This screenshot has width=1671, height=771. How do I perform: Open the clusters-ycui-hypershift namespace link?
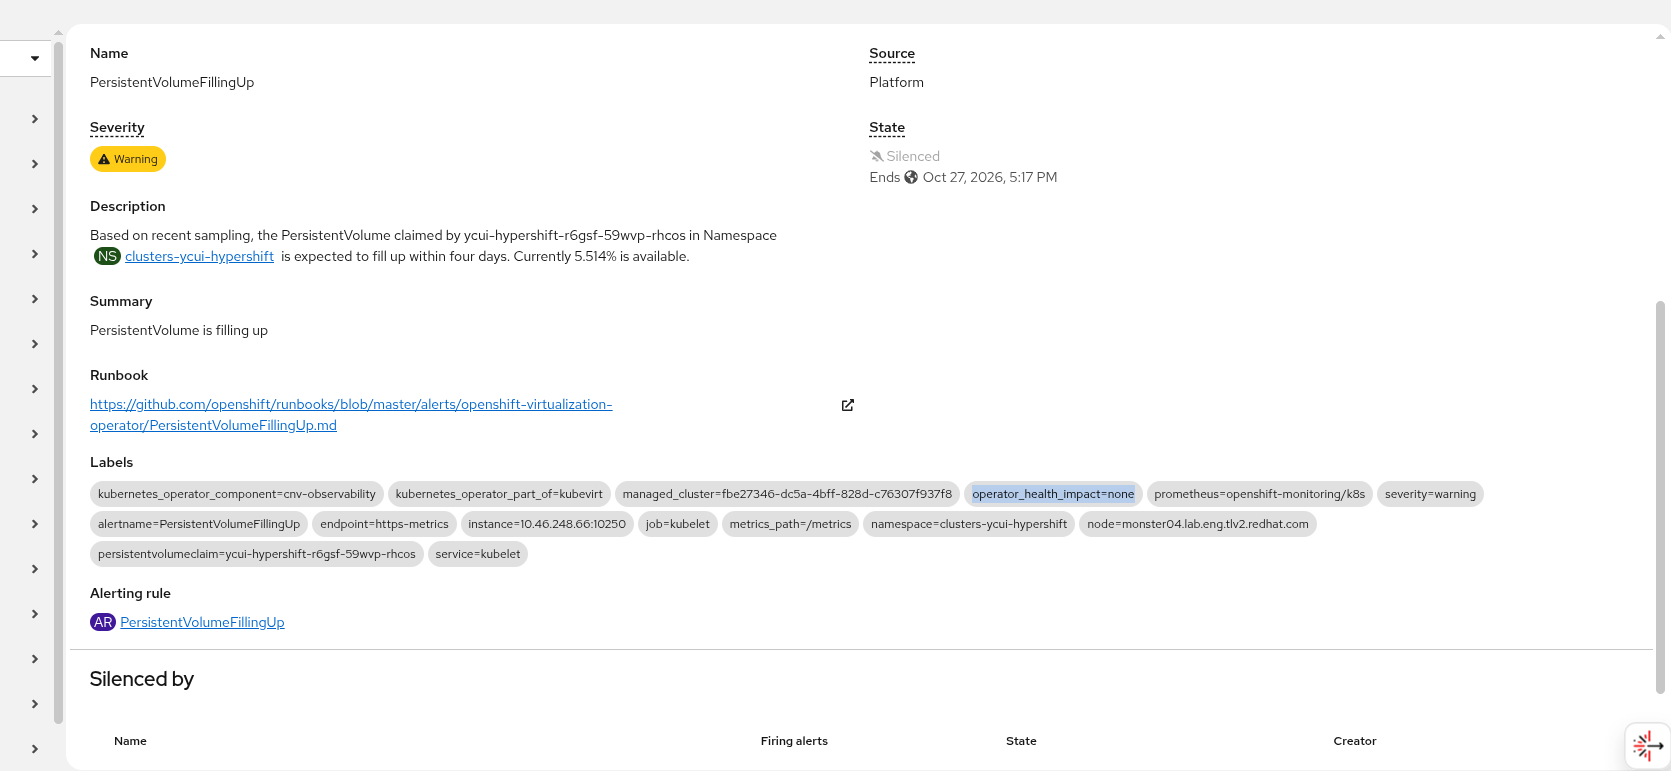(x=199, y=256)
